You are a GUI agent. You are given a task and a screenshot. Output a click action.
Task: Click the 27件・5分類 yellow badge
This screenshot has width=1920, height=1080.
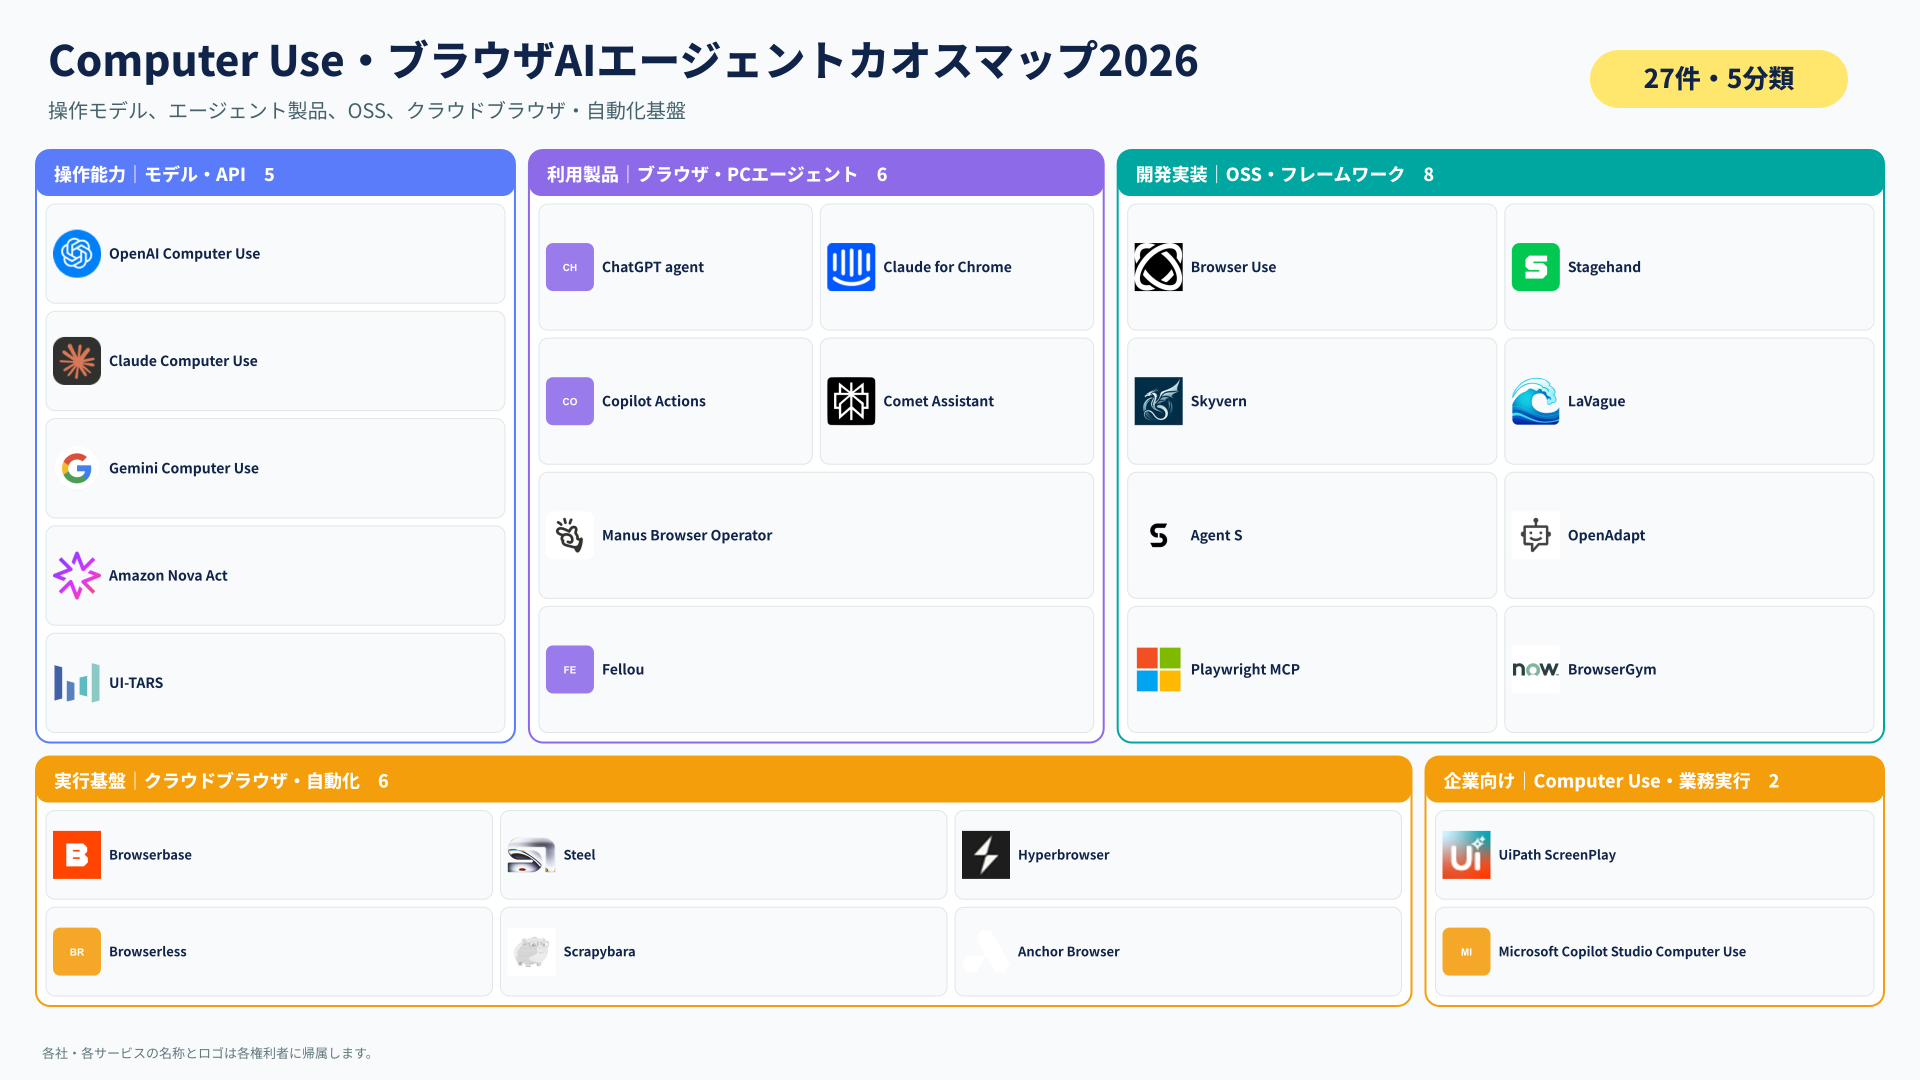click(x=1718, y=79)
